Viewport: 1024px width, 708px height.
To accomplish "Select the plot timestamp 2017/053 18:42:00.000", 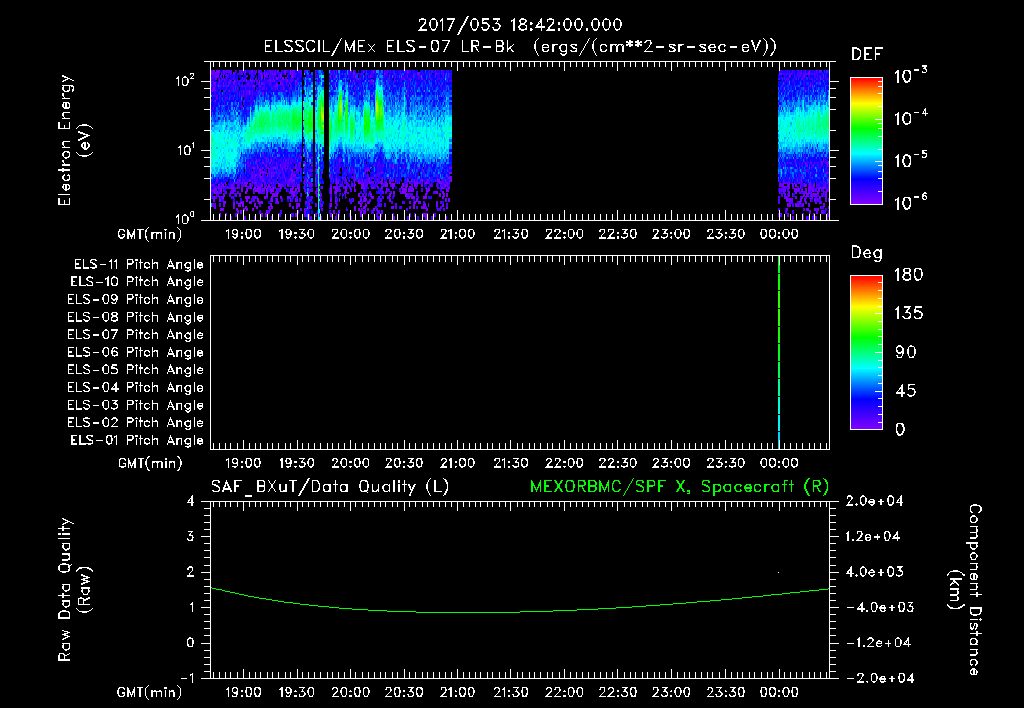I will 520,25.
